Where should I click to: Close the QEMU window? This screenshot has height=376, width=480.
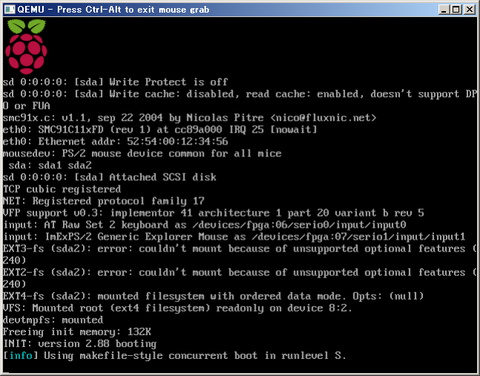[469, 9]
